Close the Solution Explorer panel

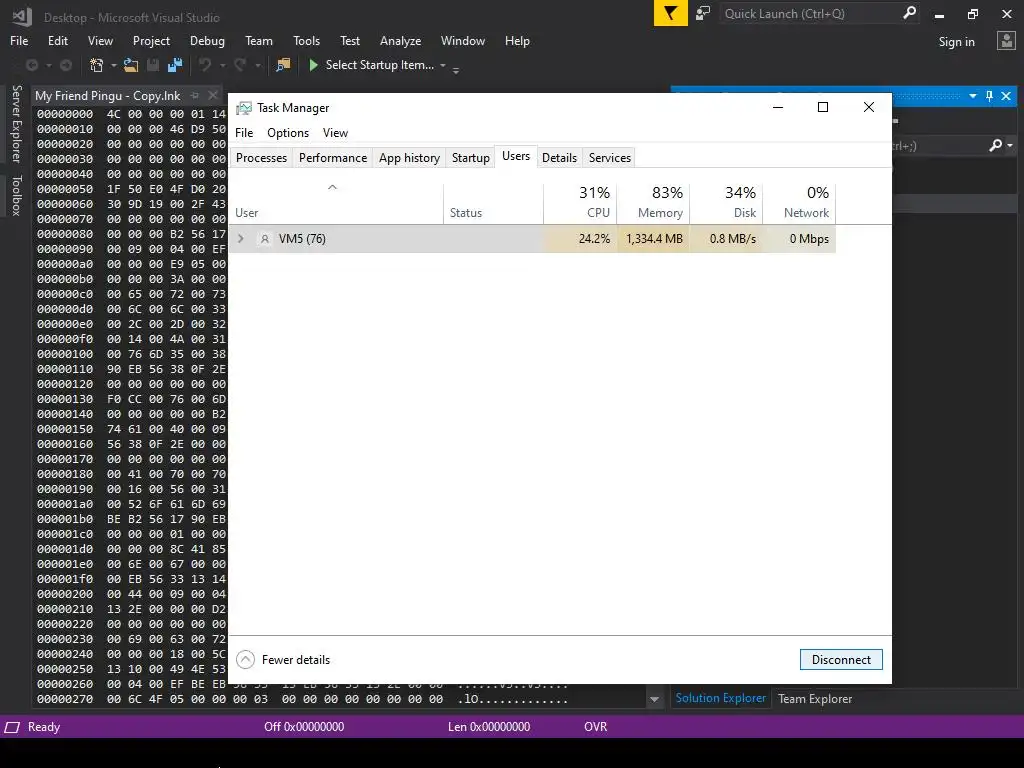(x=1006, y=96)
